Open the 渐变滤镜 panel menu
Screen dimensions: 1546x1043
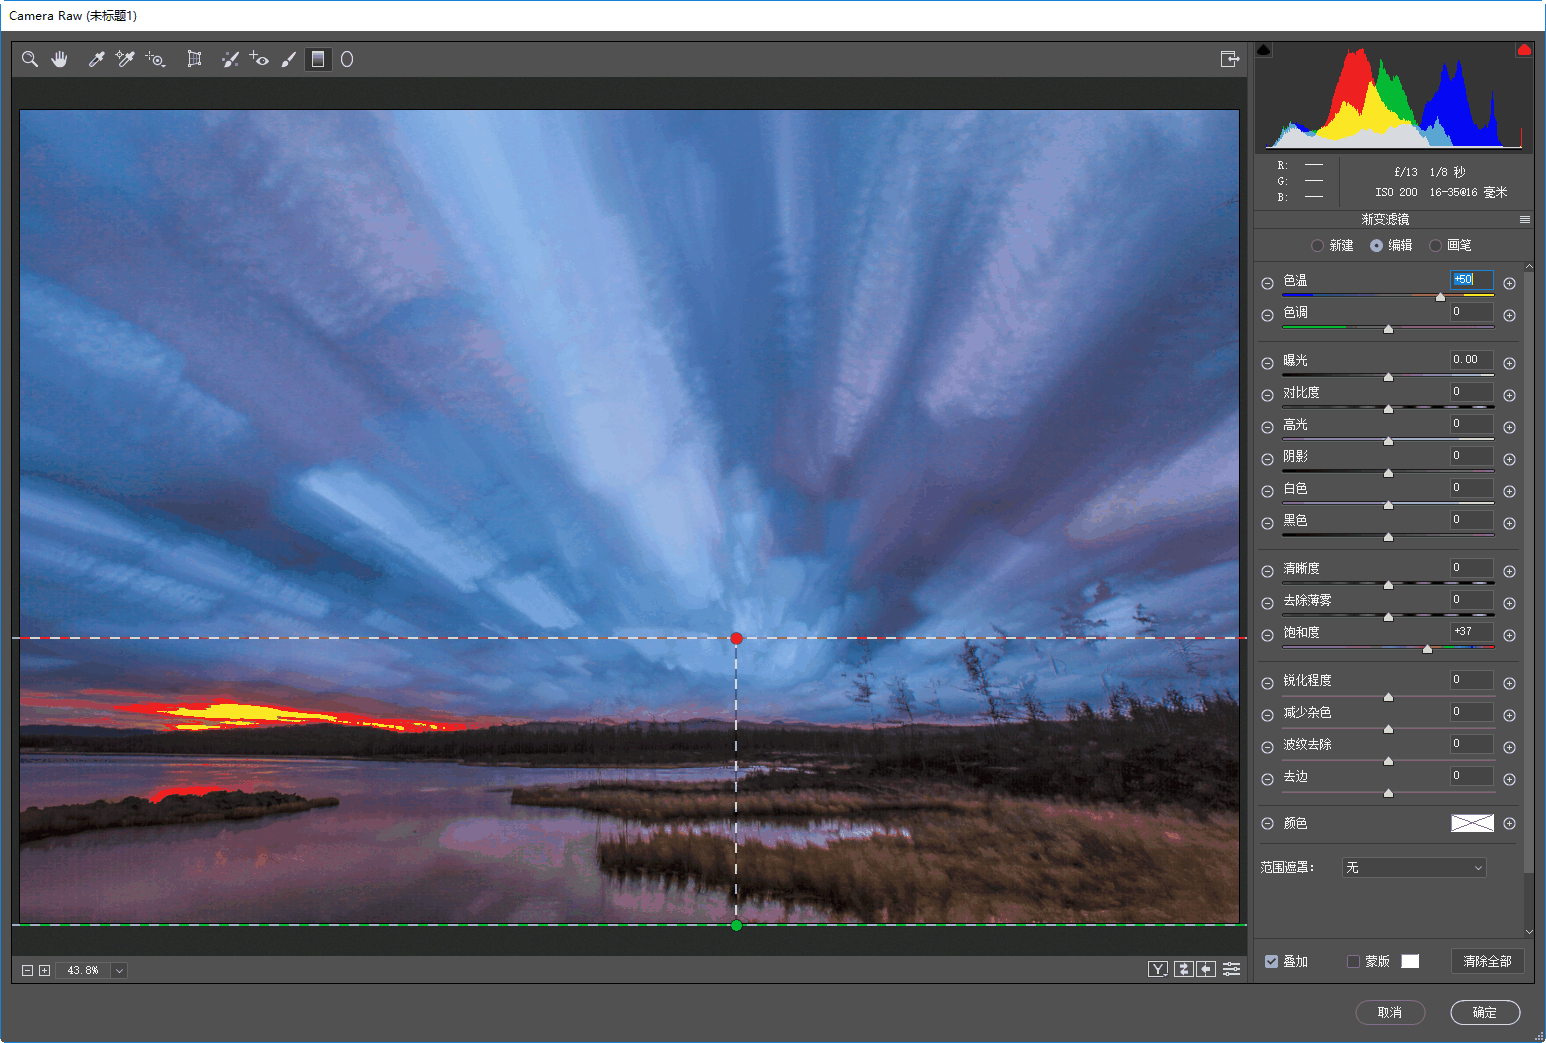[x=1524, y=220]
